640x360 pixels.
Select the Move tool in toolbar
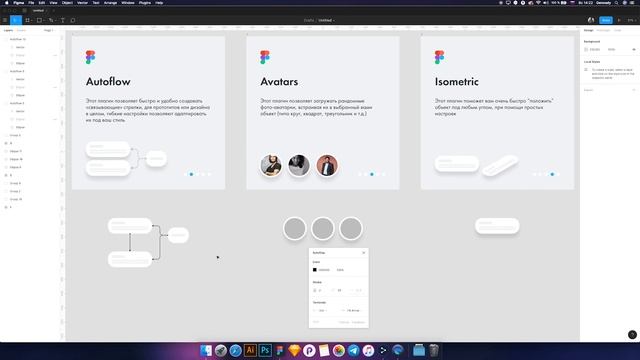tap(15, 20)
